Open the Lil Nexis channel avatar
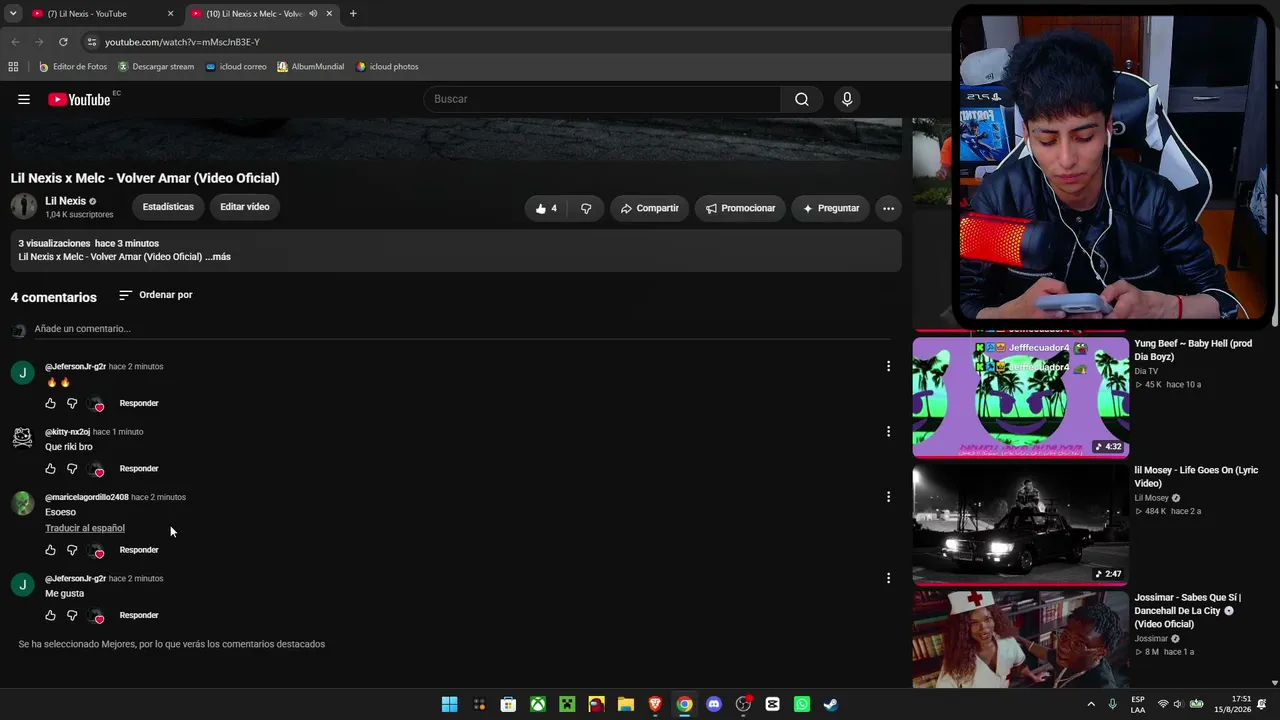This screenshot has width=1280, height=720. (x=23, y=207)
